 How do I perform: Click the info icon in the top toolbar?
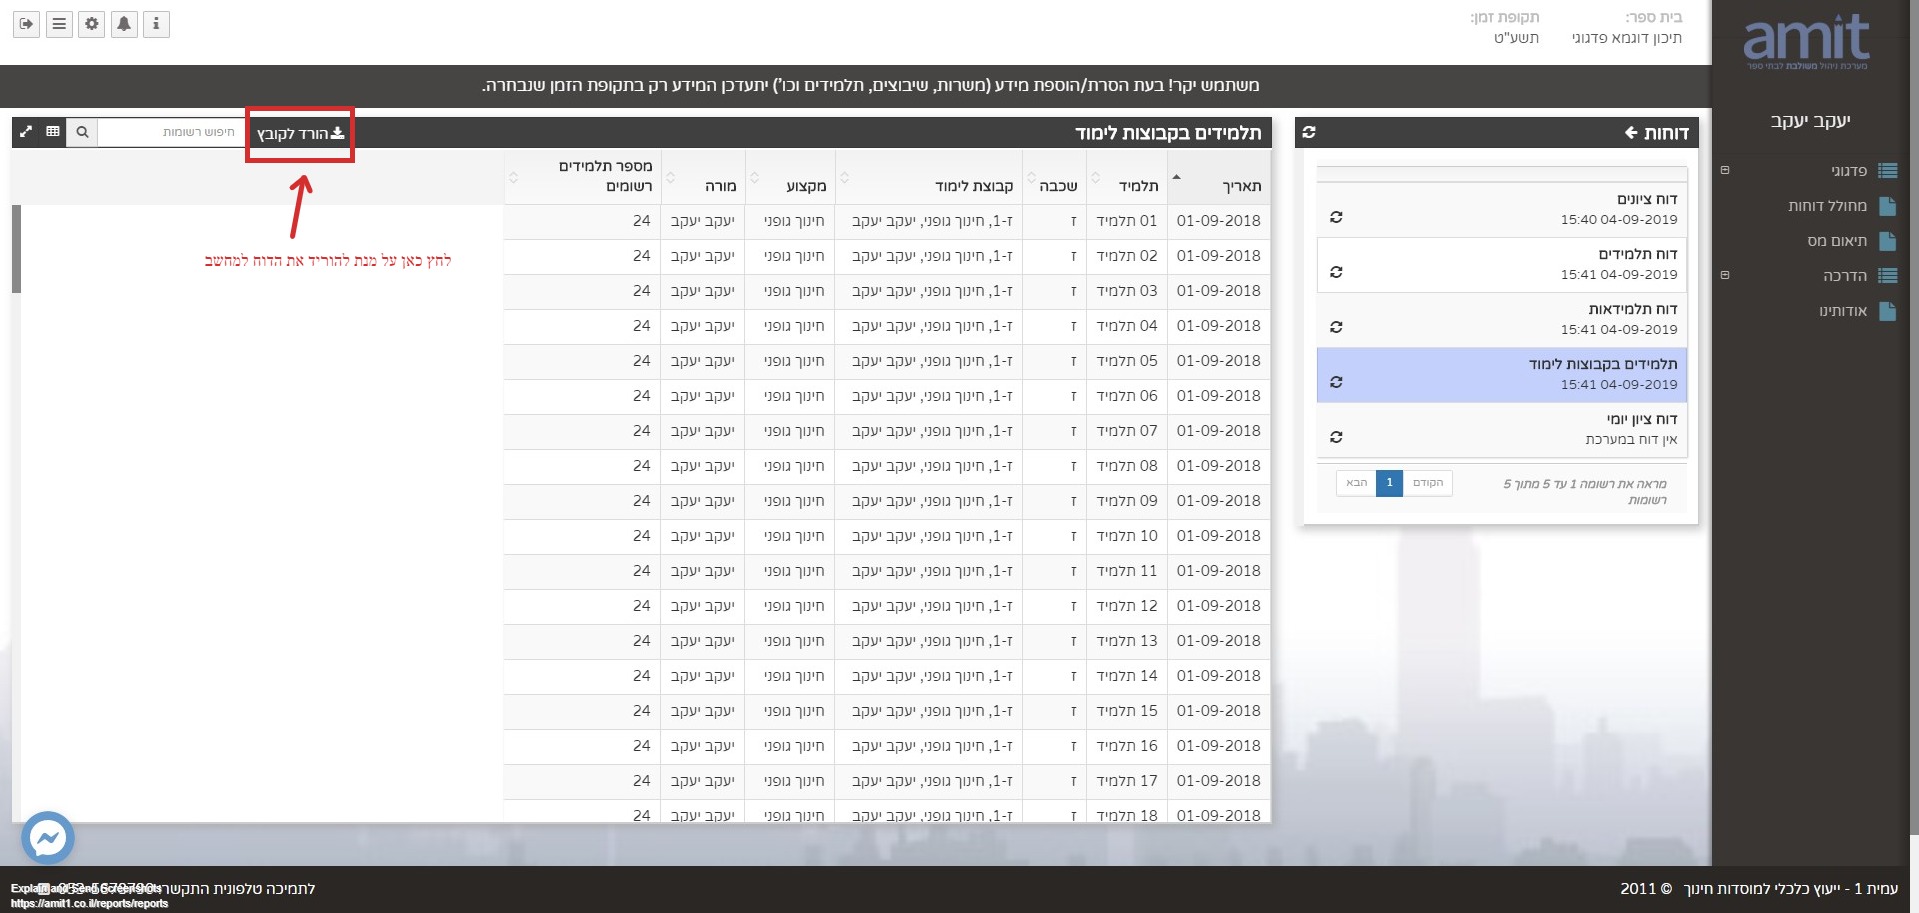tap(156, 24)
